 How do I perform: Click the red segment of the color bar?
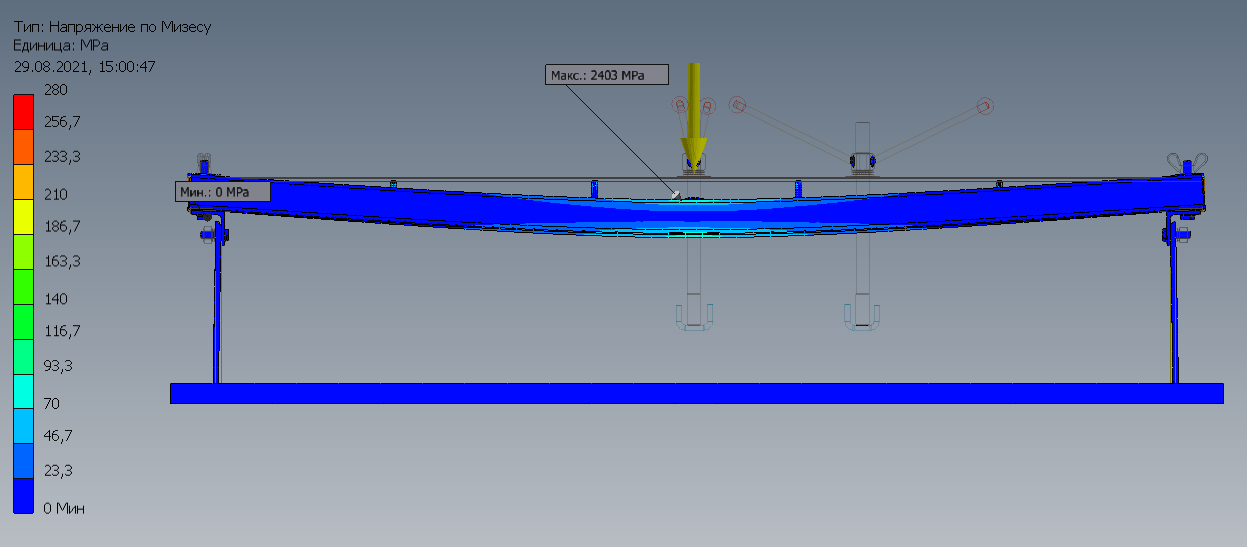pos(23,111)
